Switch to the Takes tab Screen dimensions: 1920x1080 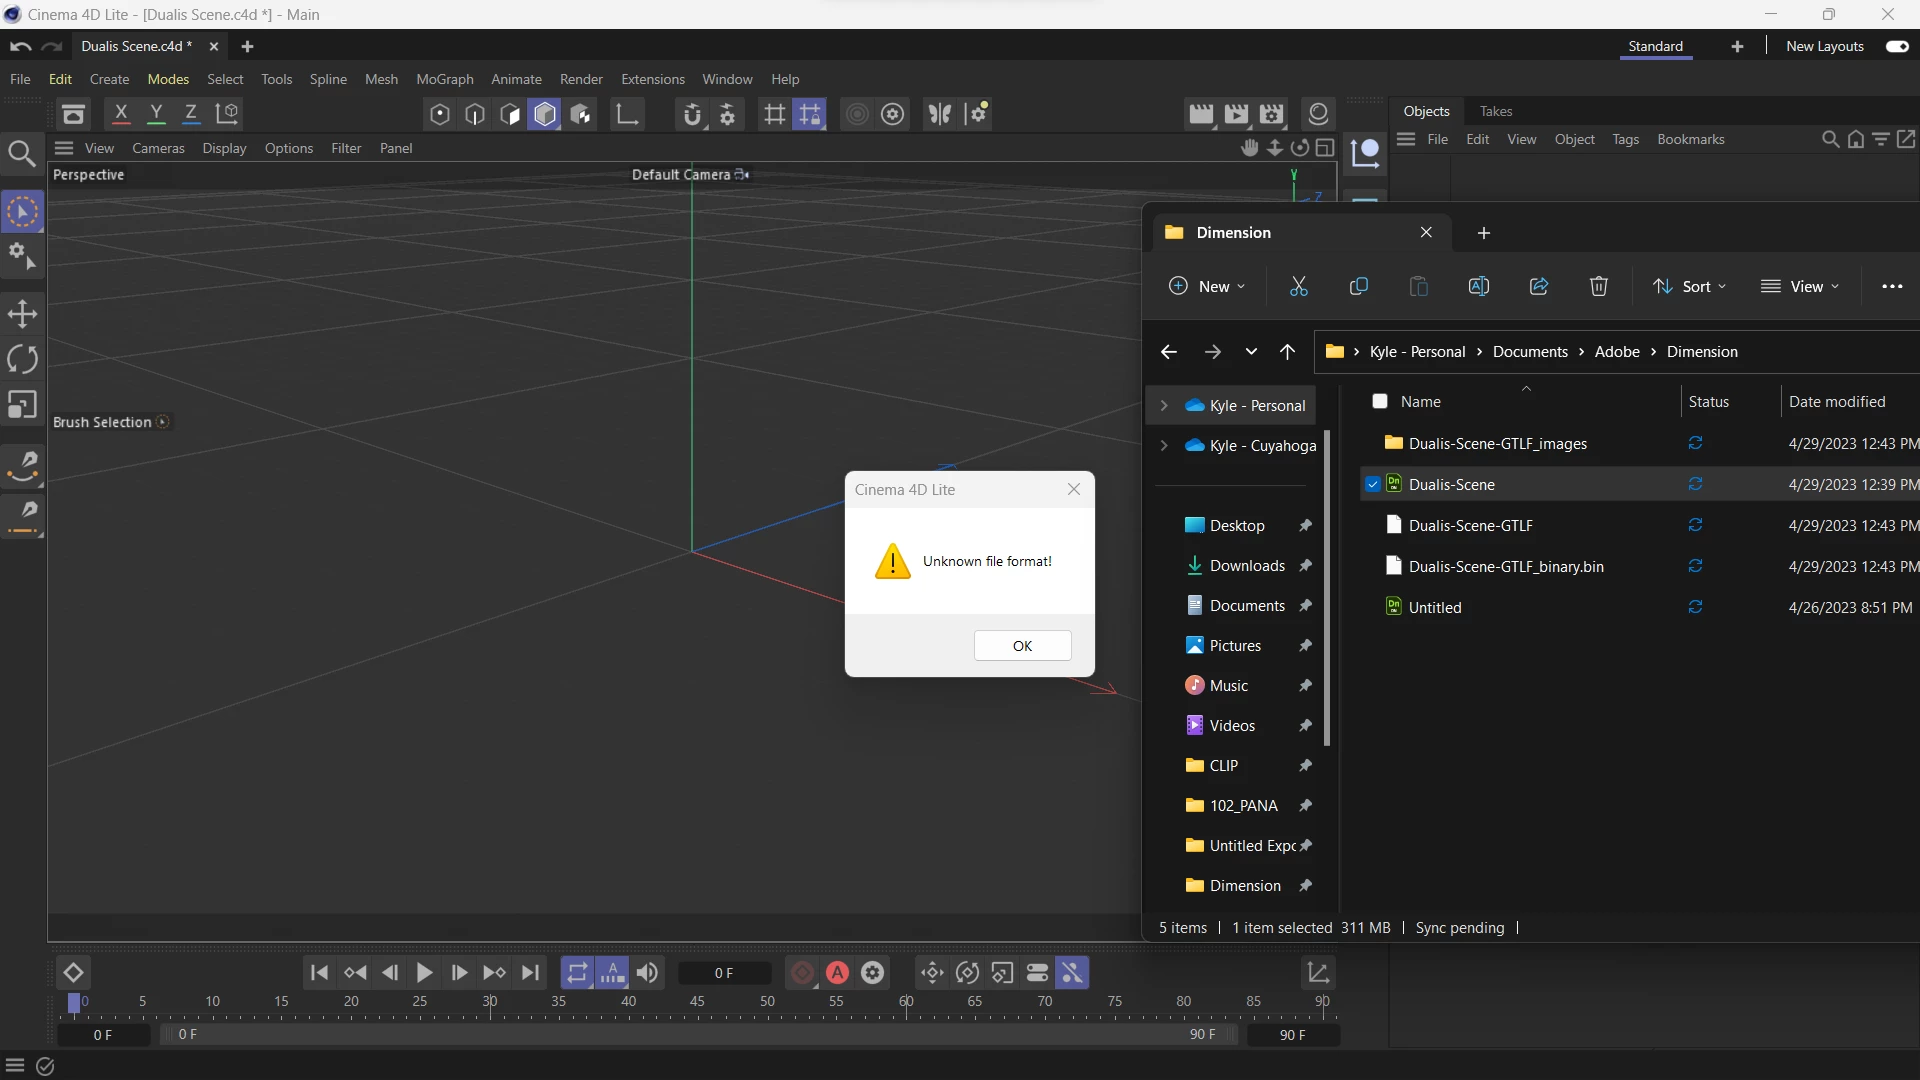pos(1495,112)
